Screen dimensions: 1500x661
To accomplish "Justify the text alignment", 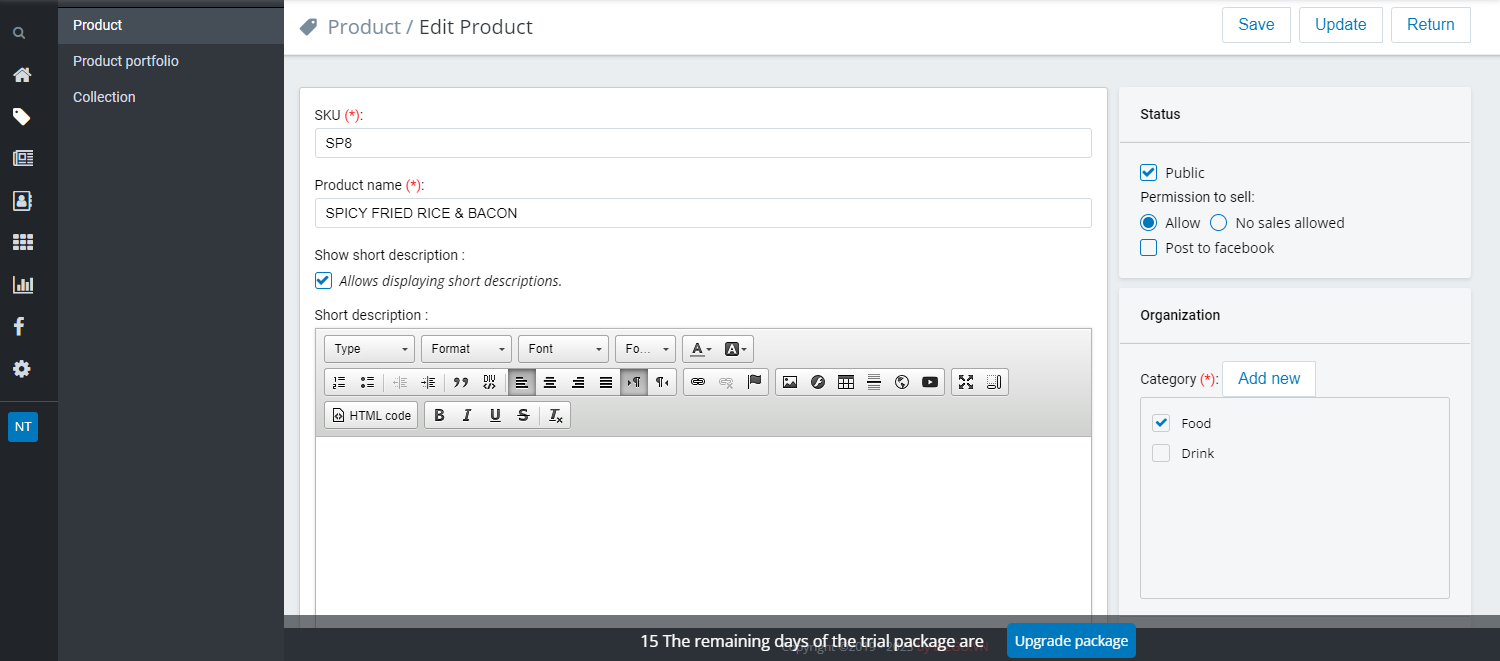I will (605, 382).
